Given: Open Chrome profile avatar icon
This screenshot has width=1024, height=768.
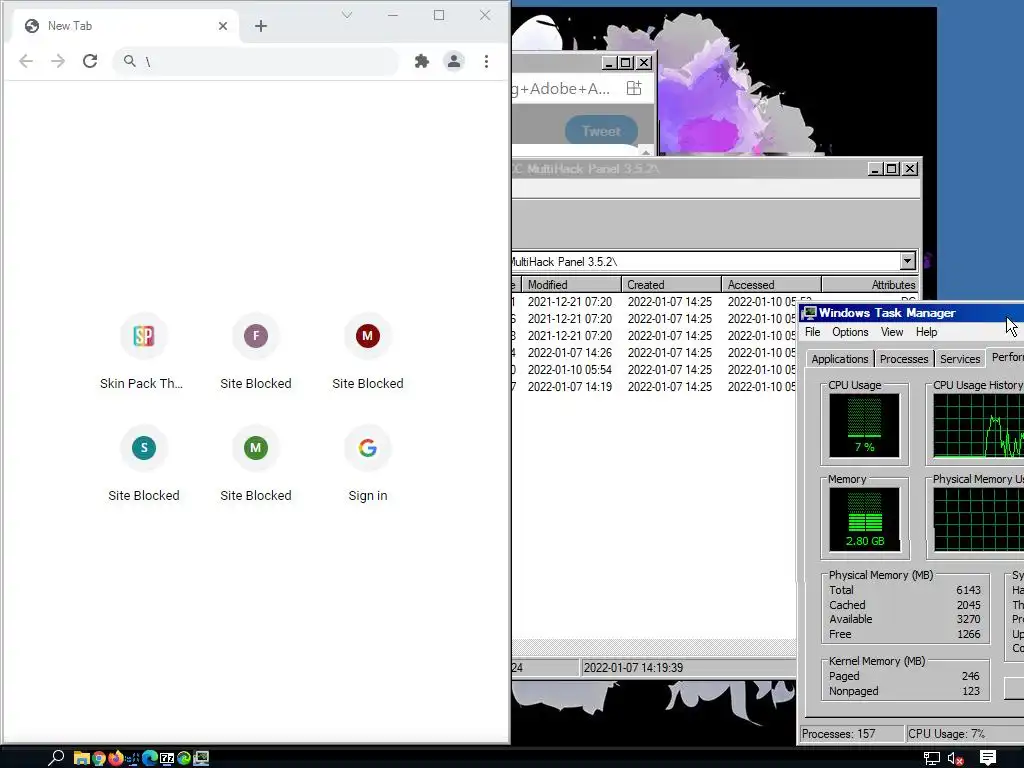Looking at the screenshot, I should pyautogui.click(x=454, y=61).
